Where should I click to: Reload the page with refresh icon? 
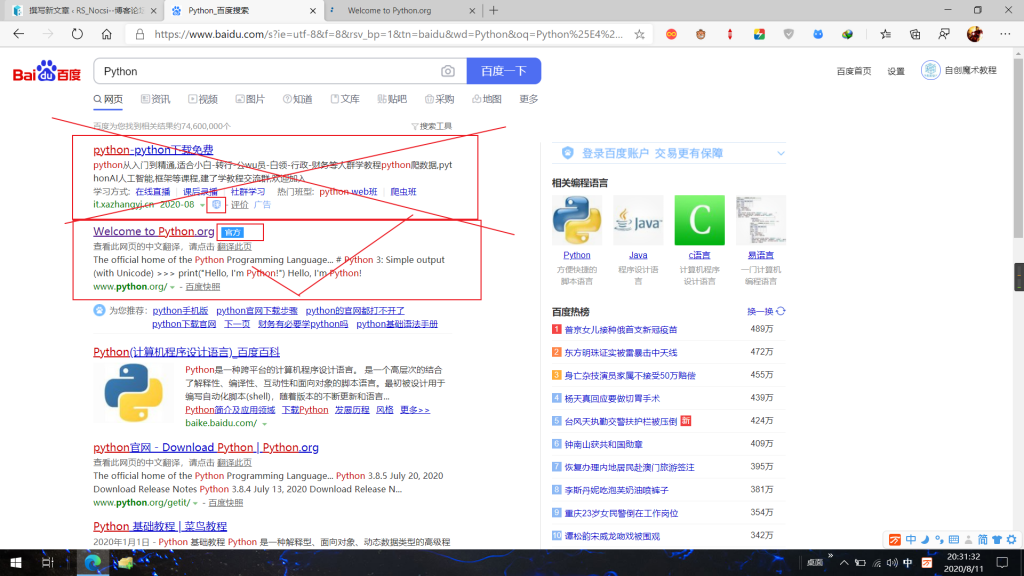point(77,34)
